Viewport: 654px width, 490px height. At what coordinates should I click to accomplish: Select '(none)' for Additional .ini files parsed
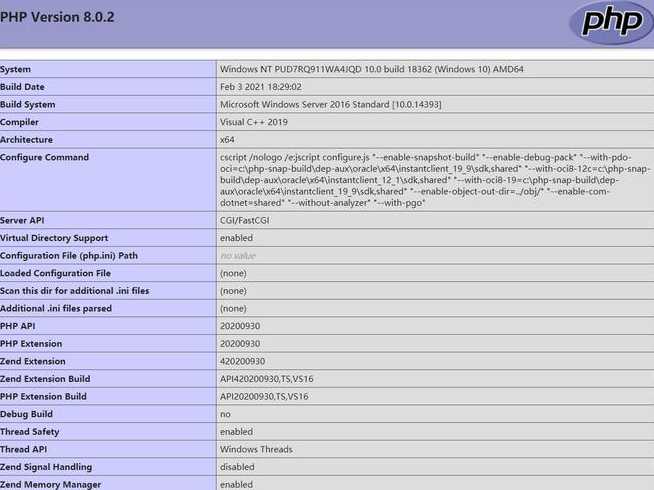pos(233,308)
